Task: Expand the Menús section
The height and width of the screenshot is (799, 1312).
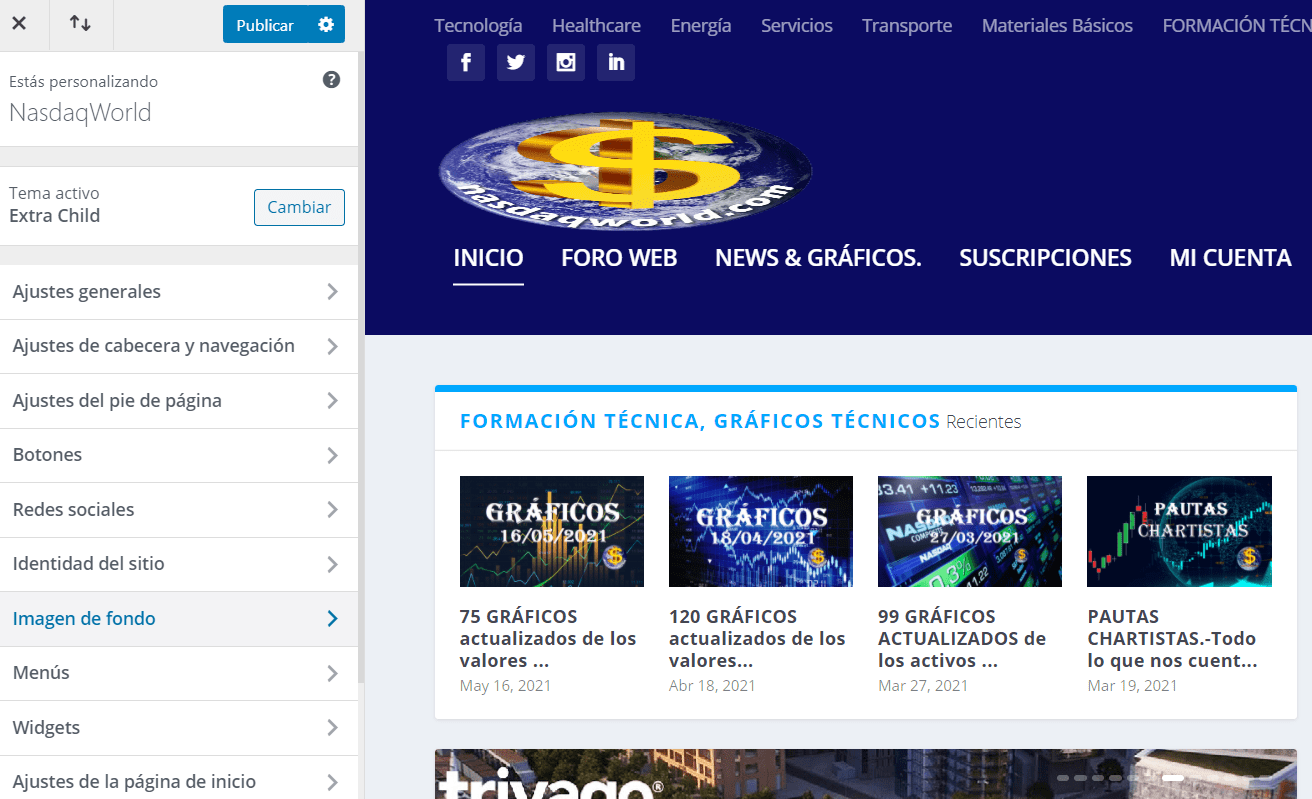Action: tap(179, 673)
